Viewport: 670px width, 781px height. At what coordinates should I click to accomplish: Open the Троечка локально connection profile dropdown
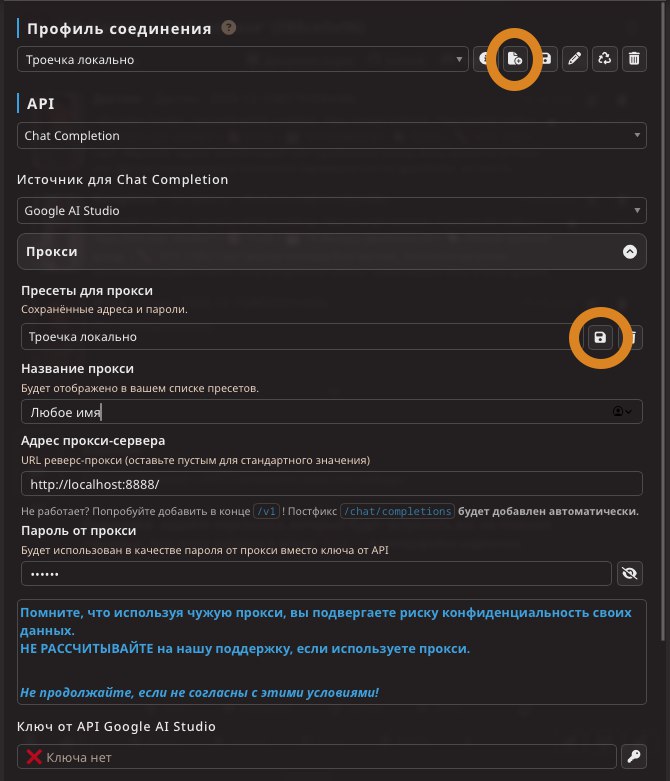[243, 59]
